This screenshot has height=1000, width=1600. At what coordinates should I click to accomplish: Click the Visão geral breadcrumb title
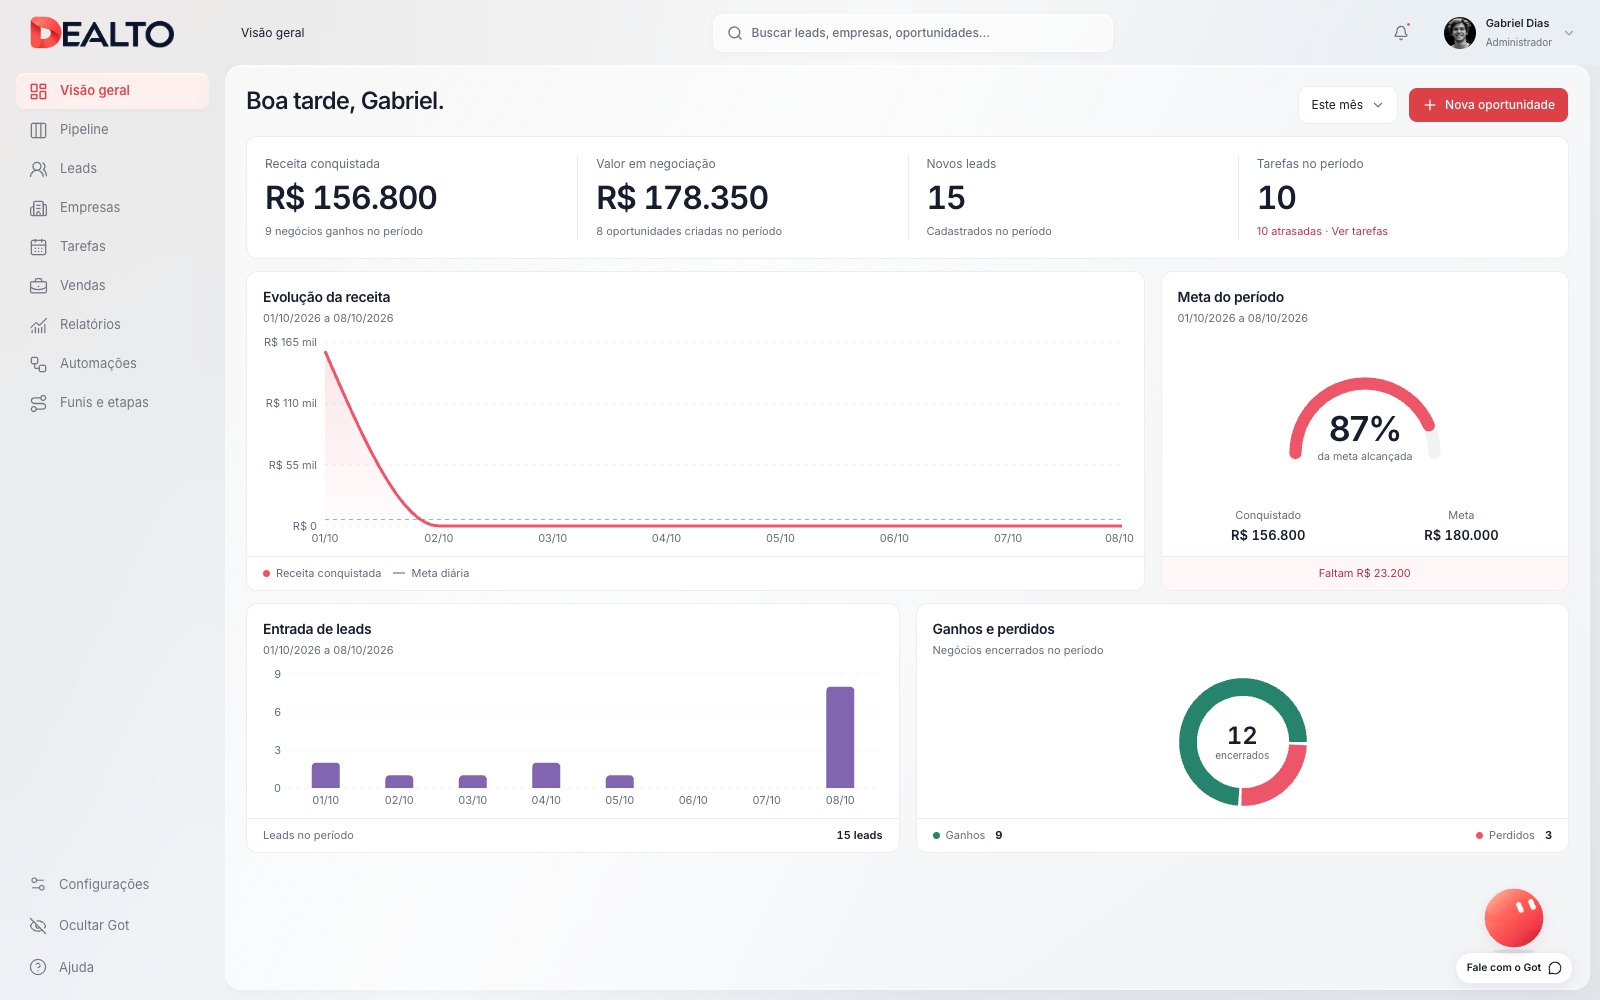coord(273,33)
